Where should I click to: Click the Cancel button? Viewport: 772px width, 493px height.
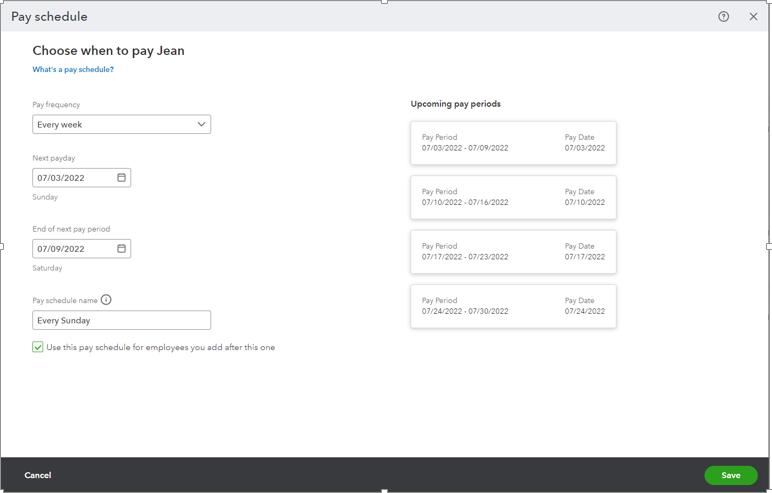click(x=38, y=475)
